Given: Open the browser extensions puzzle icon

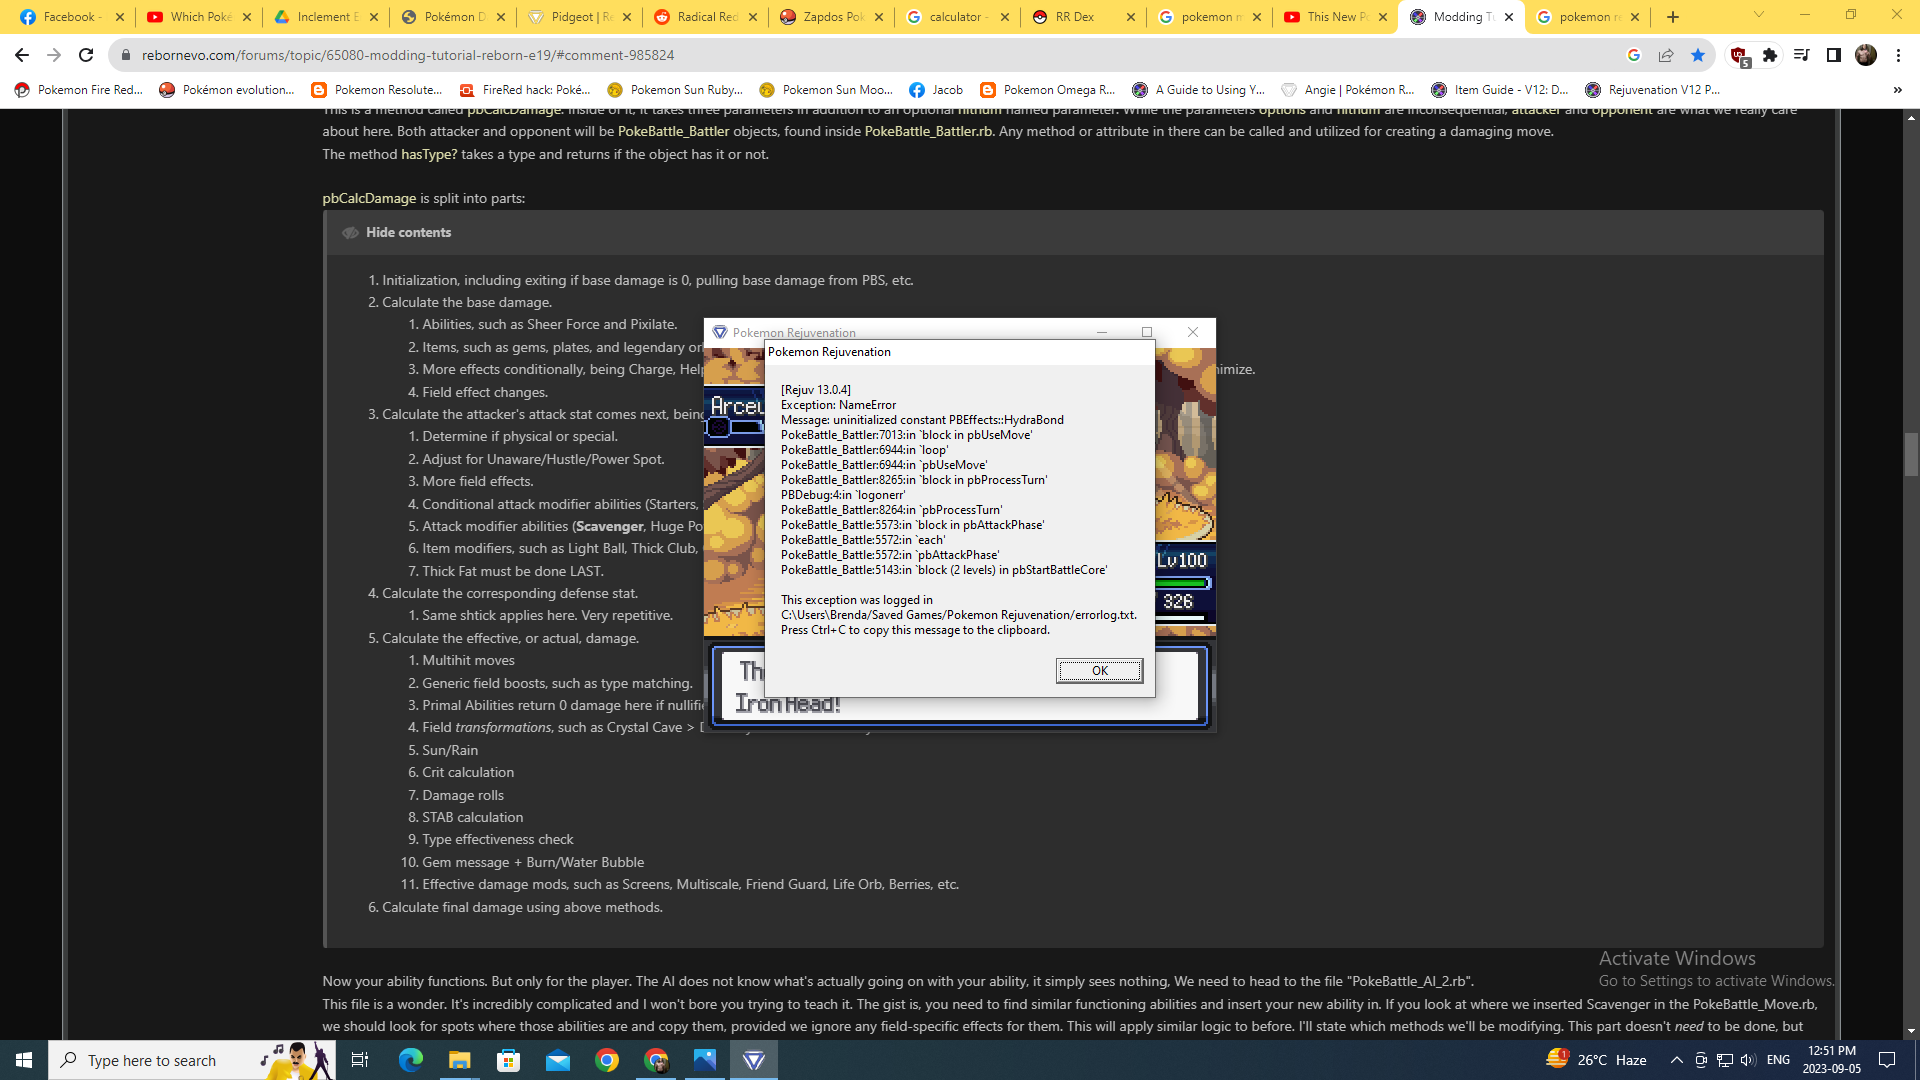Looking at the screenshot, I should pos(1770,55).
